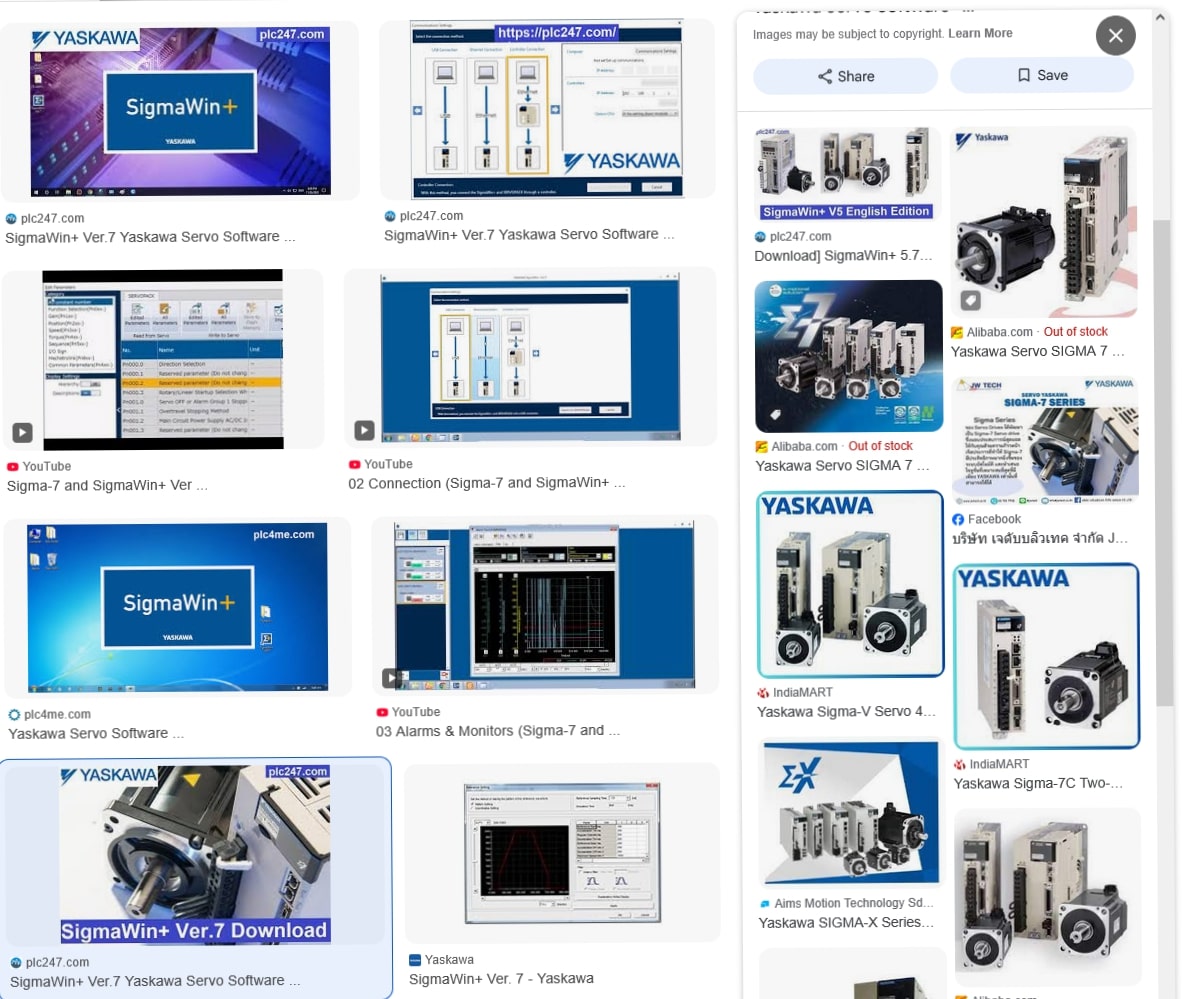Click the side panel vertical scrollbar
The height and width of the screenshot is (999, 1191).
coord(1163,463)
